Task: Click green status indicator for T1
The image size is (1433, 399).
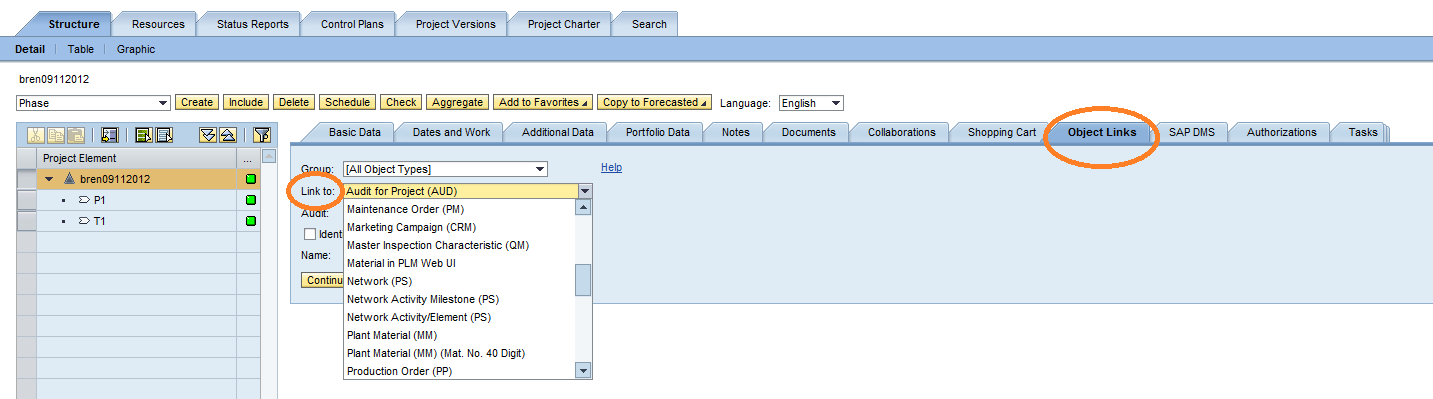Action: point(250,221)
